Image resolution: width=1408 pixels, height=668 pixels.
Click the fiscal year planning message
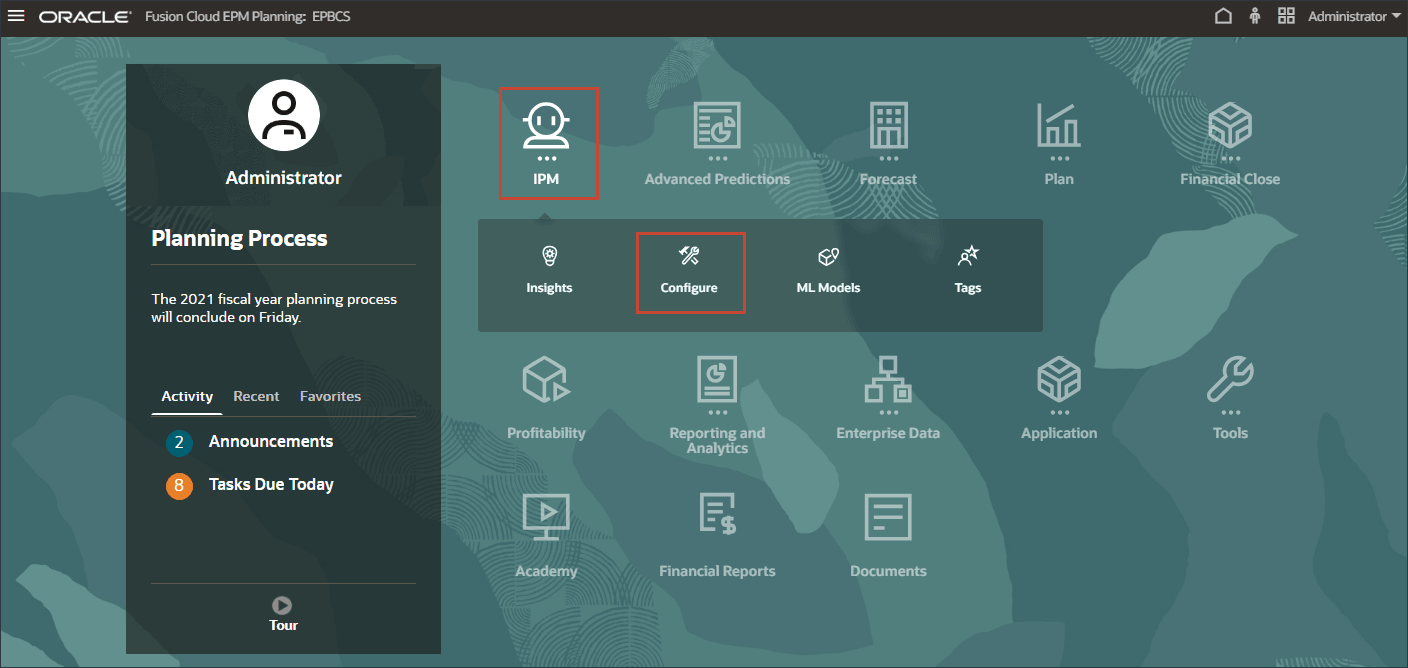[274, 308]
